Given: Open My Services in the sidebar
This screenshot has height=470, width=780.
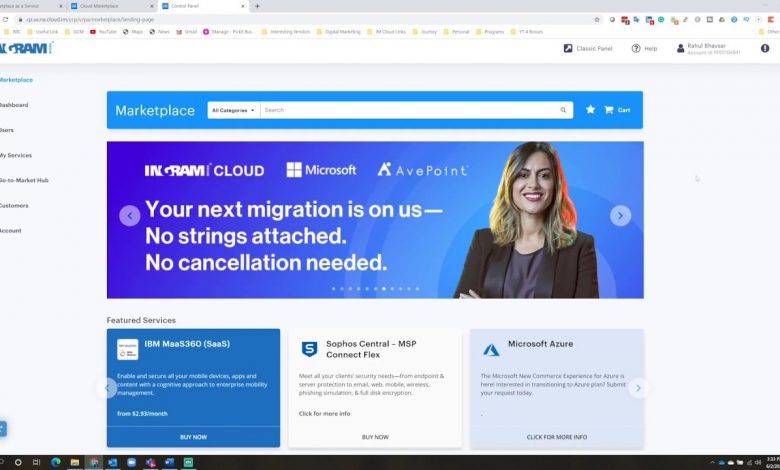Looking at the screenshot, I should (x=16, y=155).
